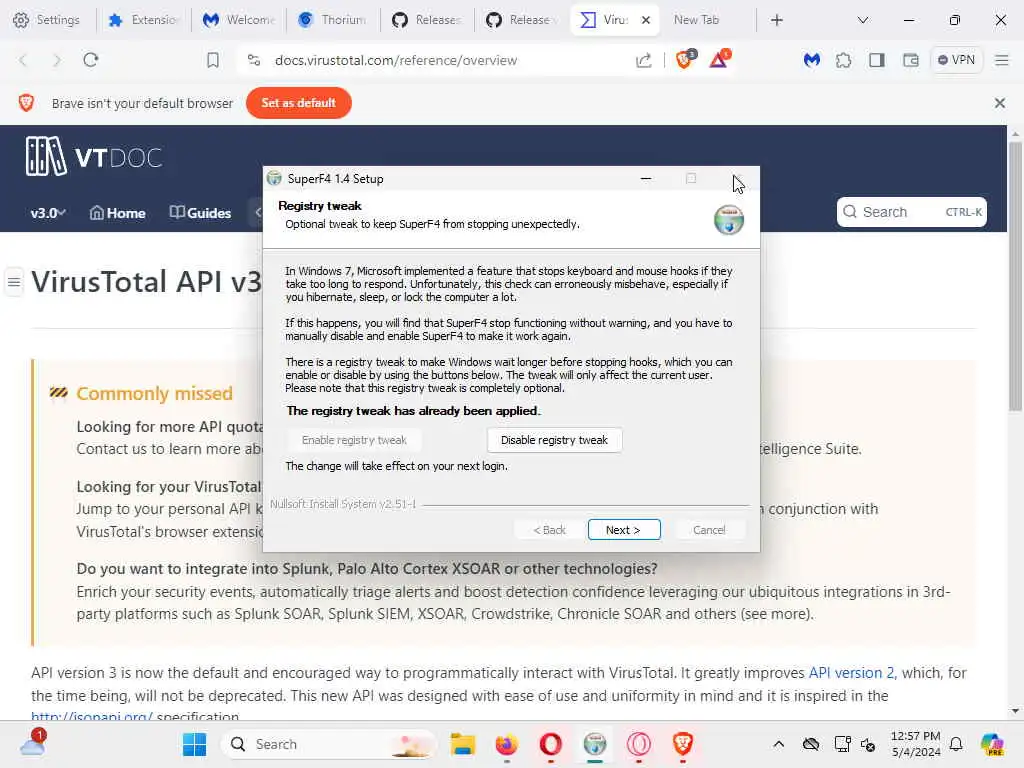Go back to previous page
Image resolution: width=1024 pixels, height=768 pixels.
pyautogui.click(x=23, y=60)
